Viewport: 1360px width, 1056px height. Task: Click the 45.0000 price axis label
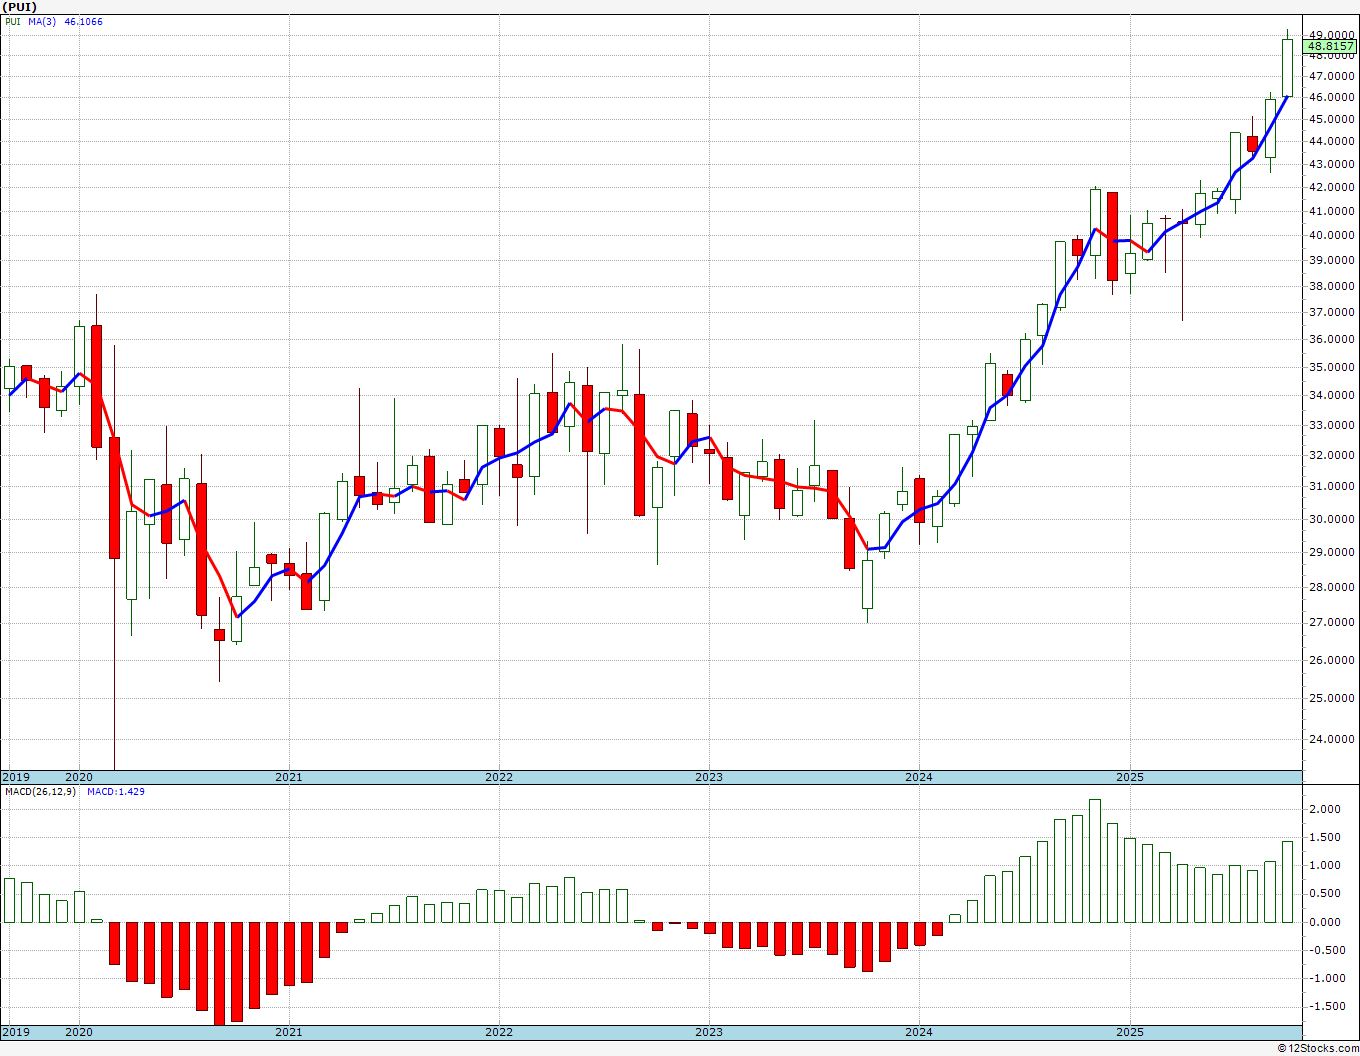pos(1331,119)
